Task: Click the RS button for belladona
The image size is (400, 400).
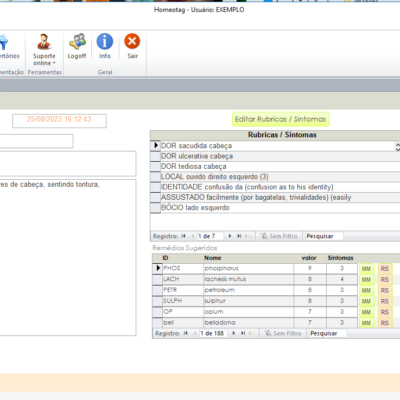Action: click(385, 323)
